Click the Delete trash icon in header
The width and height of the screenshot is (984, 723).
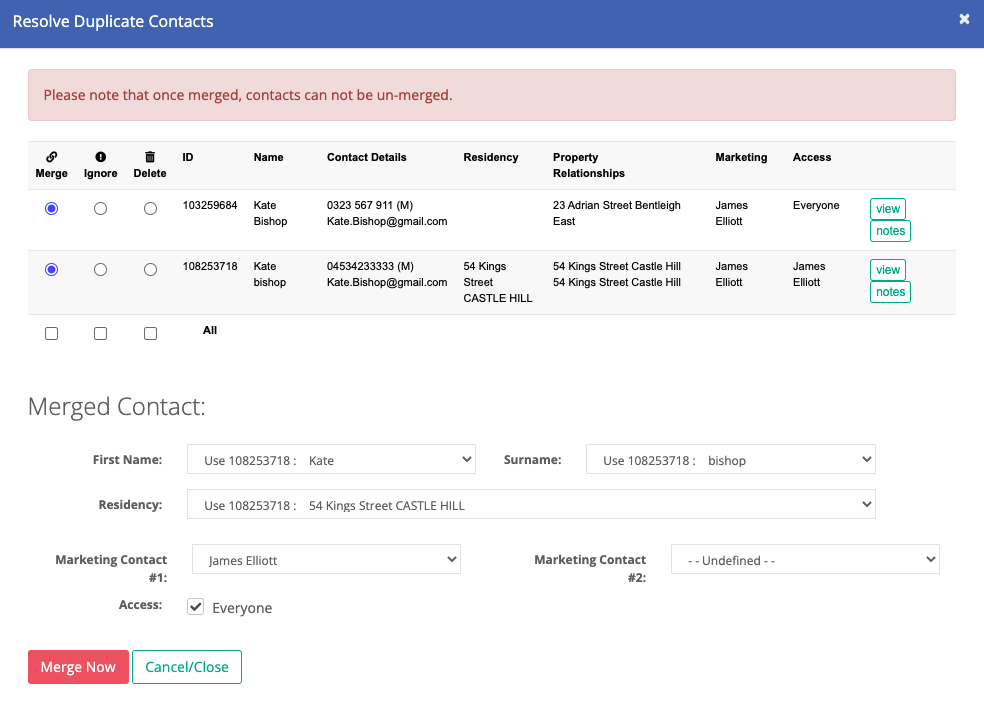click(x=150, y=157)
